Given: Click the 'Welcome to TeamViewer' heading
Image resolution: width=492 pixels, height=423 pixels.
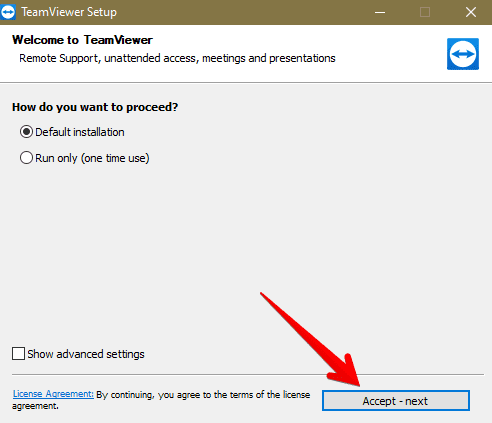Looking at the screenshot, I should pos(82,40).
